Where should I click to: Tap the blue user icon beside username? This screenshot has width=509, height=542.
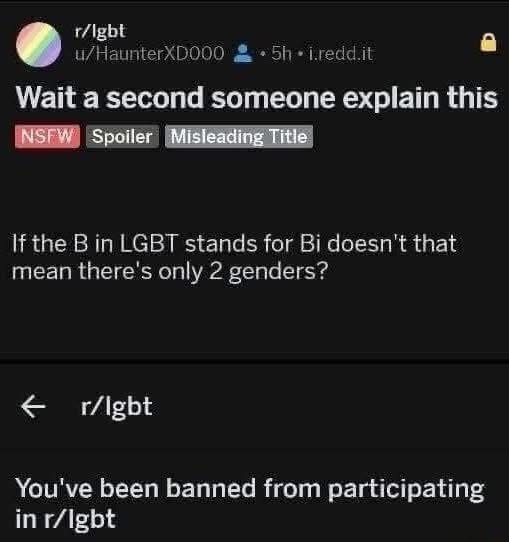click(243, 54)
